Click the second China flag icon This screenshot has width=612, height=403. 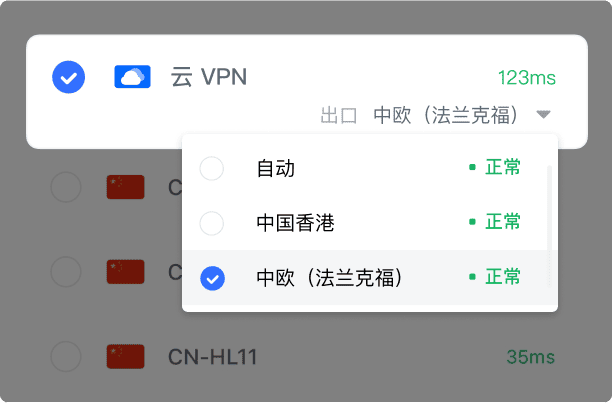(x=126, y=272)
